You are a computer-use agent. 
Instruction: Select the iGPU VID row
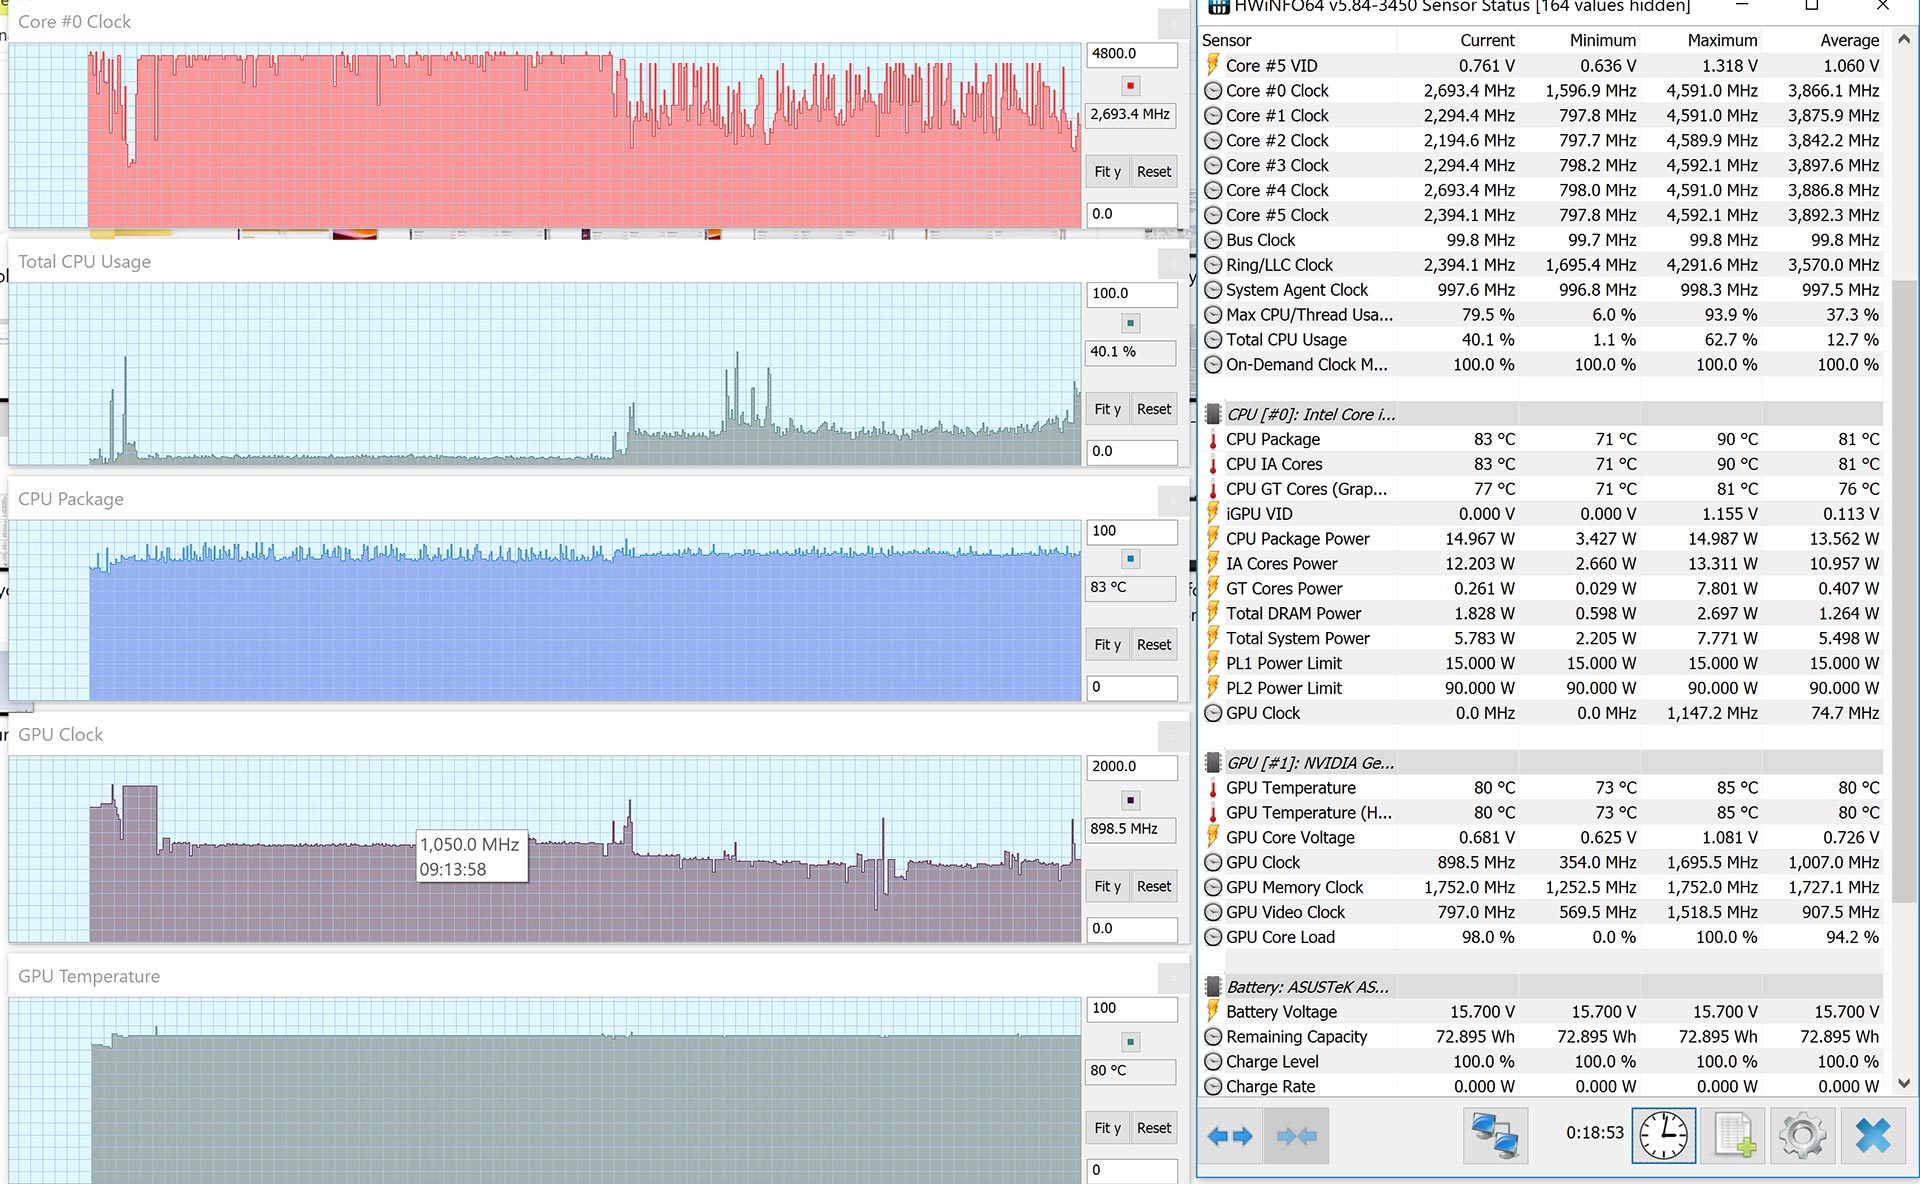tap(1541, 513)
